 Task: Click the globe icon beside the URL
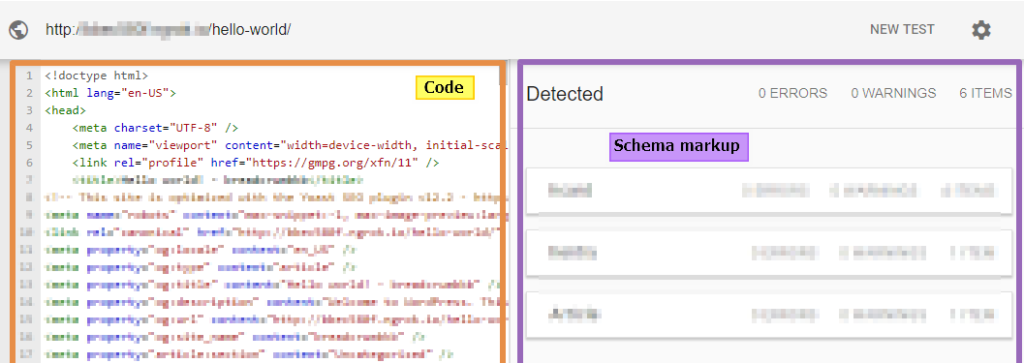19,30
